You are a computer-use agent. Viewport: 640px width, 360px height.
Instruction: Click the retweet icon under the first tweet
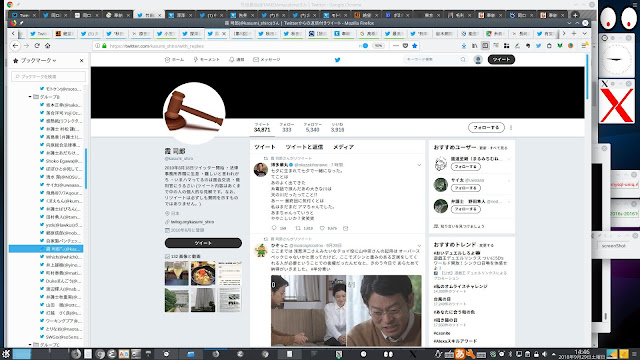click(x=298, y=228)
